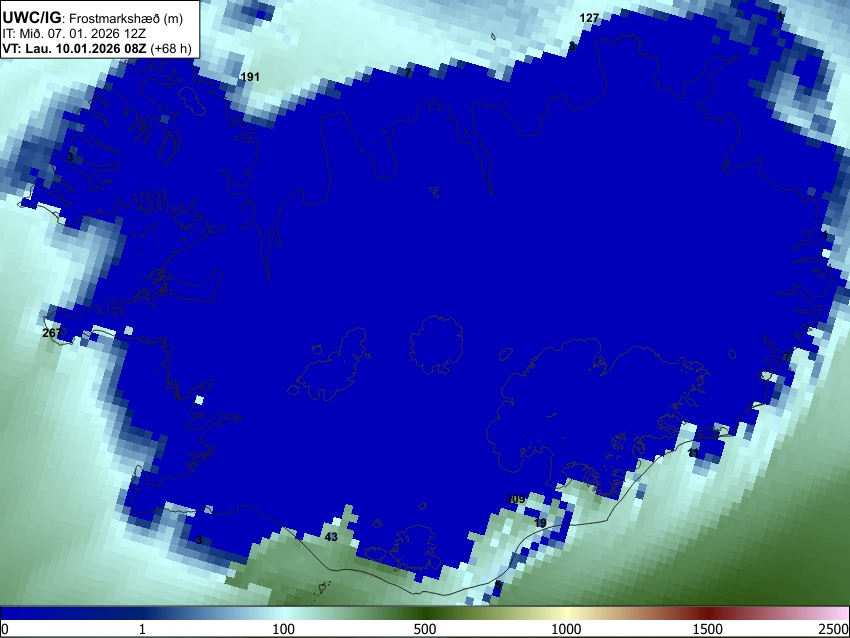Click the color scale label '1000'
This screenshot has width=850, height=638.
pyautogui.click(x=566, y=629)
